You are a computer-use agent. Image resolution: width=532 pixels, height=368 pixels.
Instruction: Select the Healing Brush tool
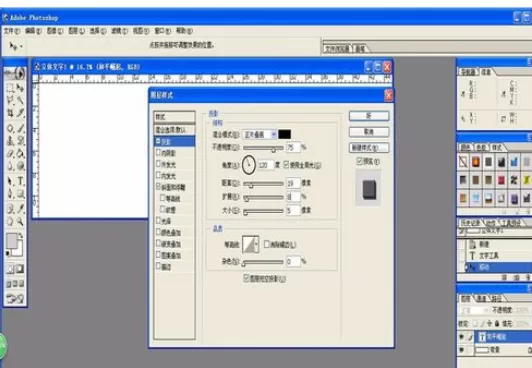[10, 129]
